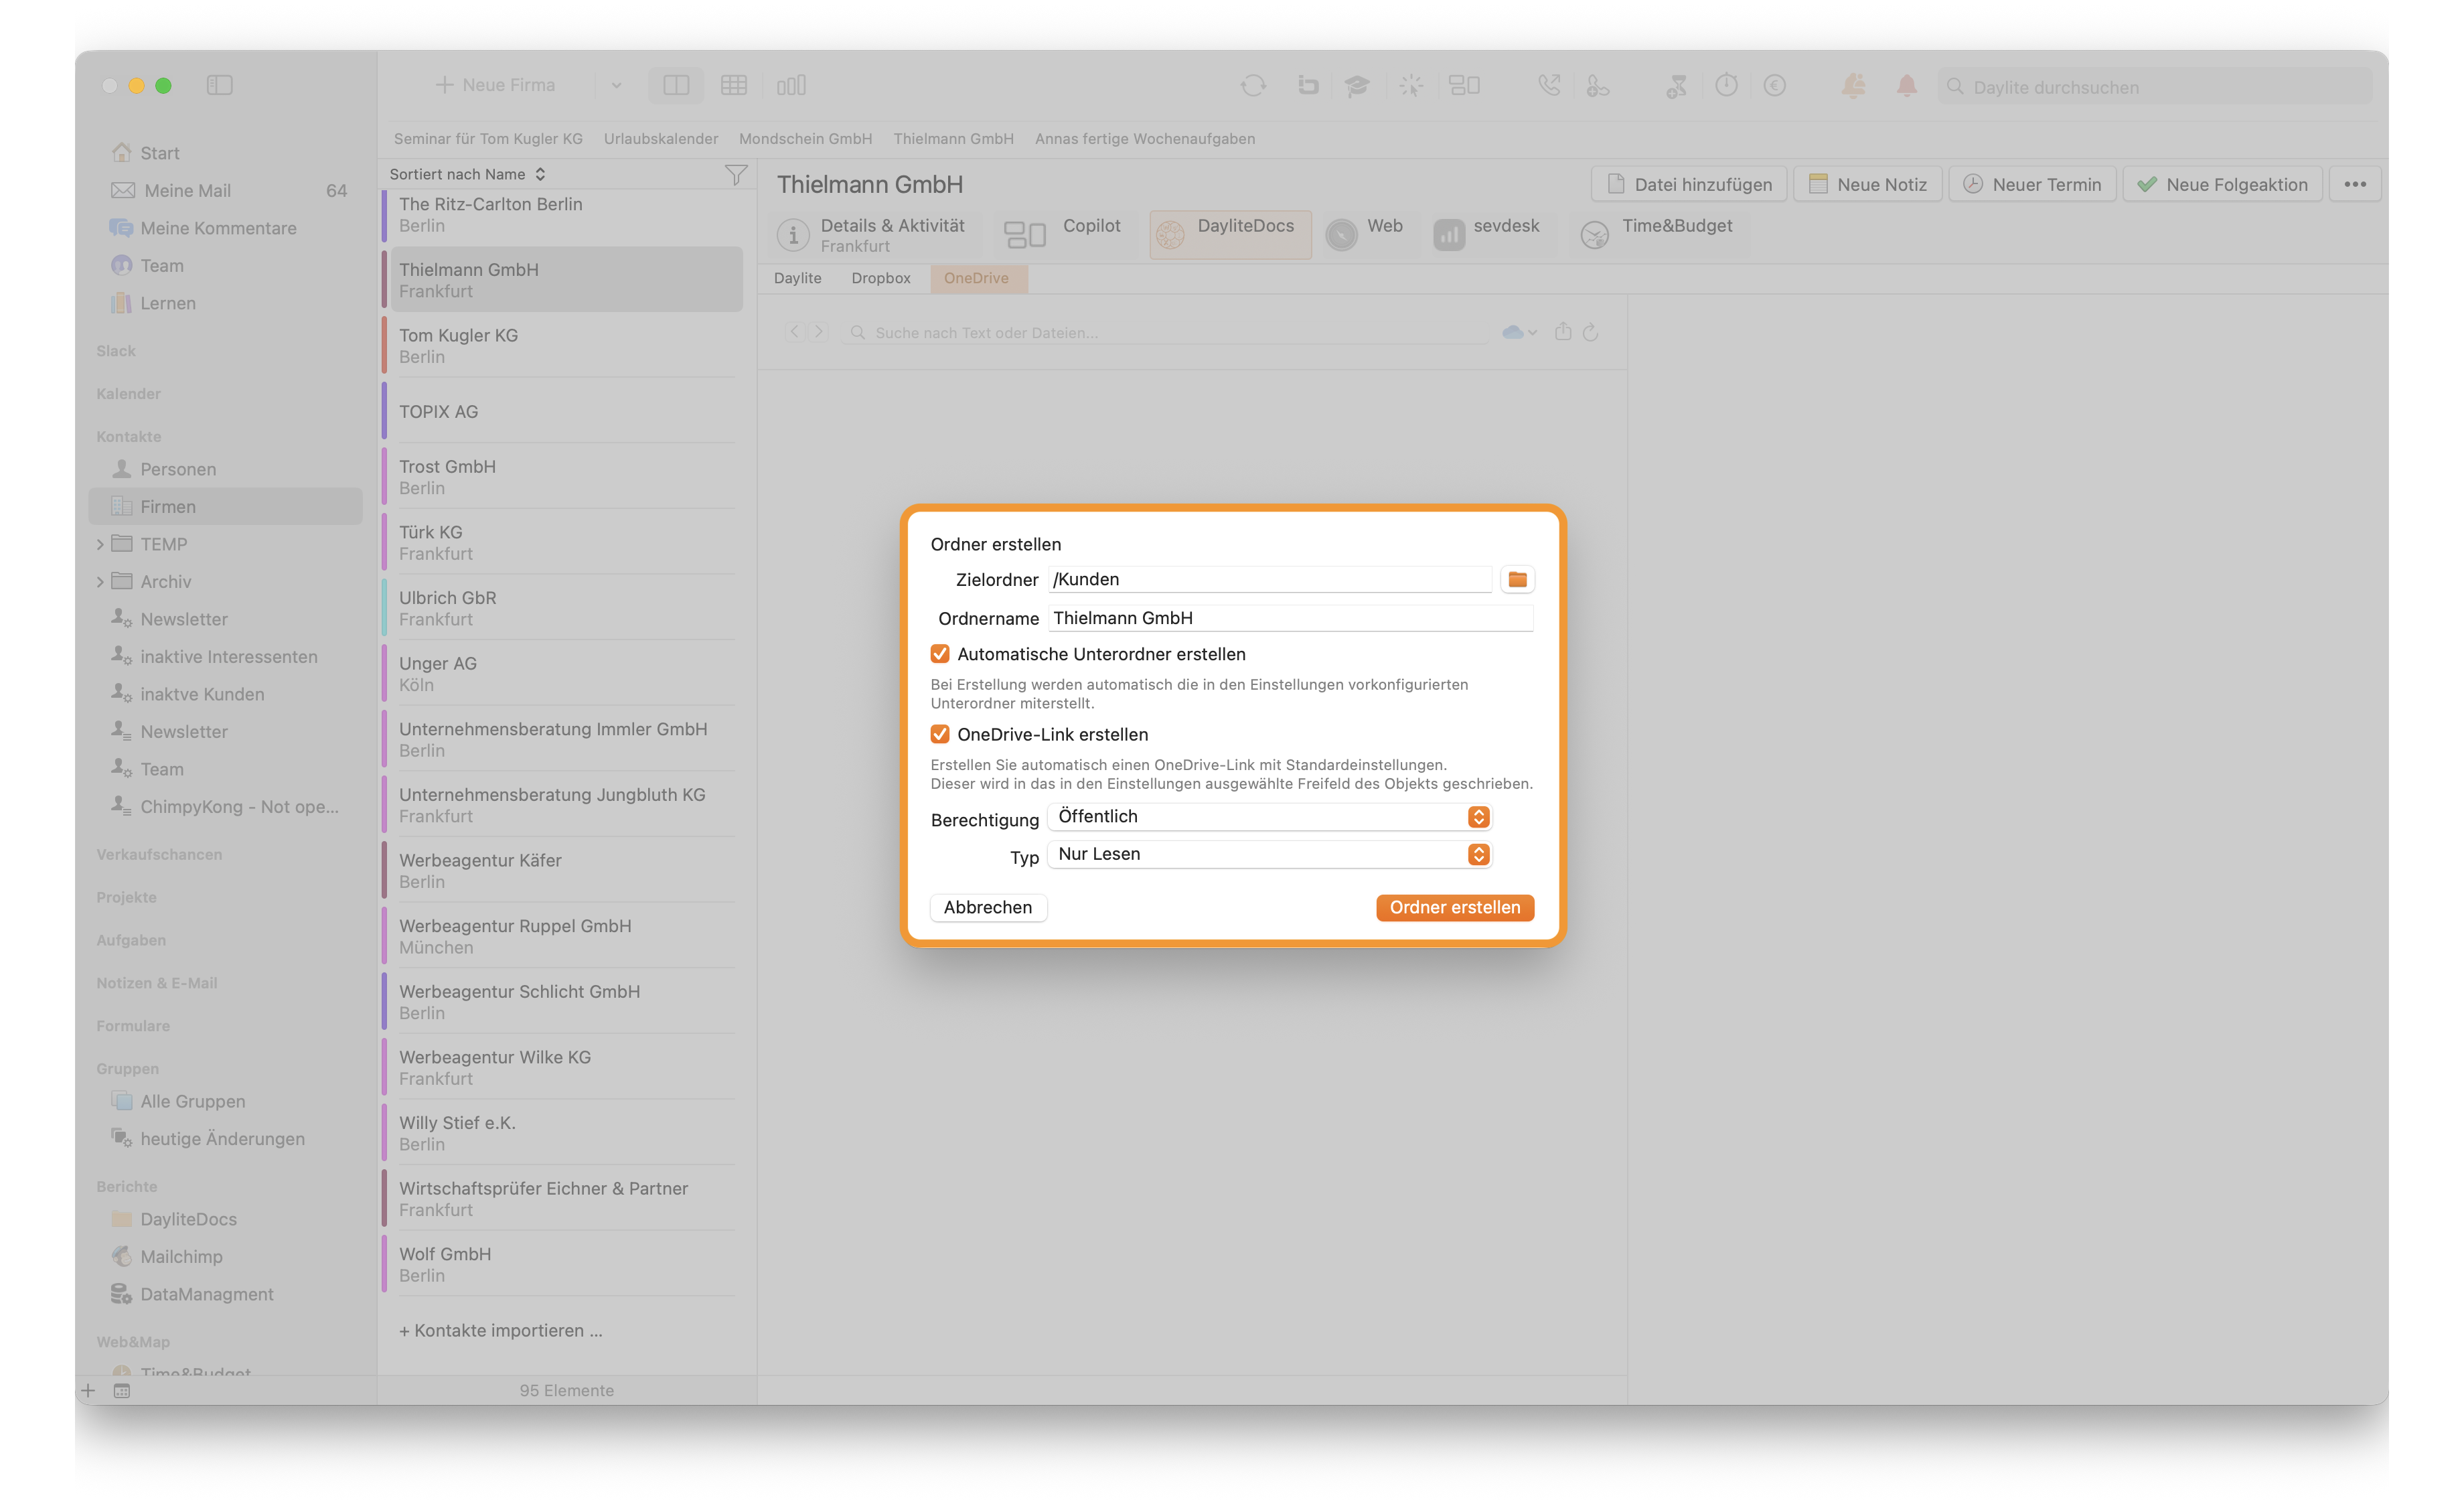Click Neuer Termin button
The height and width of the screenshot is (1504, 2464).
[x=2031, y=184]
